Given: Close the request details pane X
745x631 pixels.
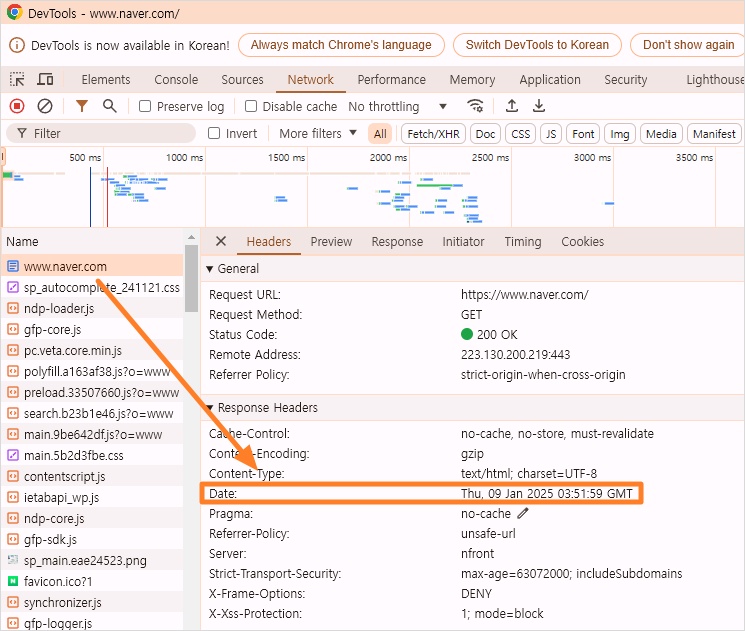Looking at the screenshot, I should pos(221,241).
